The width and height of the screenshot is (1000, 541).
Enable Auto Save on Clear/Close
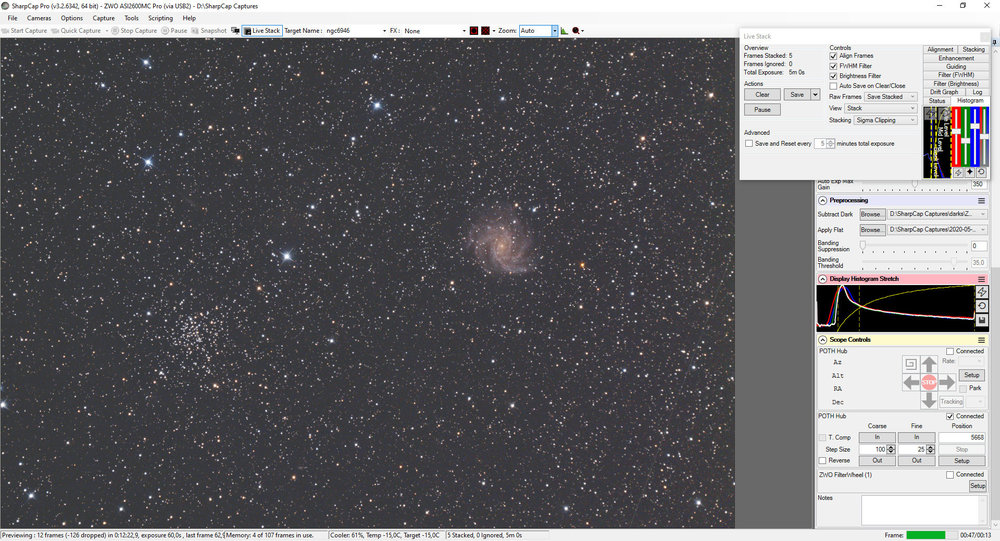coord(833,85)
